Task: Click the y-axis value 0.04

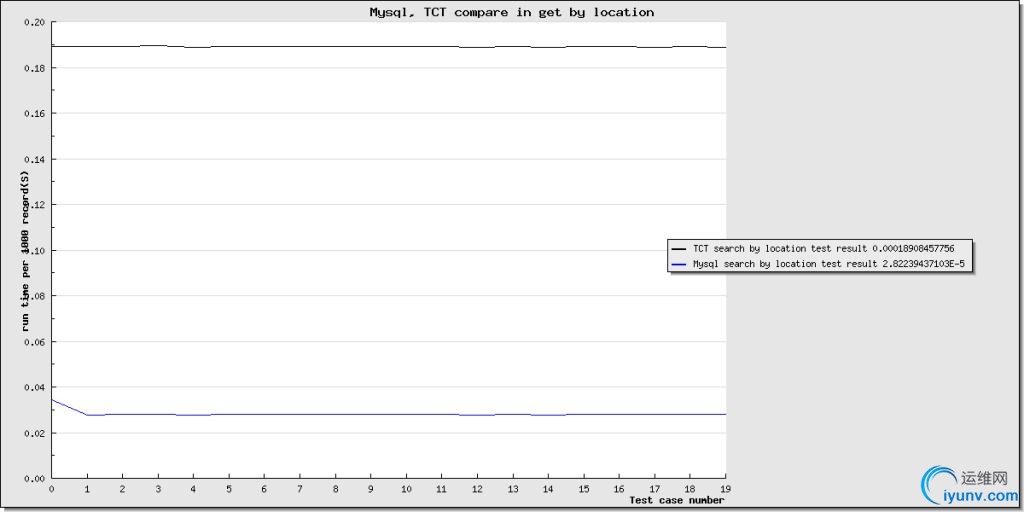Action: (33, 387)
